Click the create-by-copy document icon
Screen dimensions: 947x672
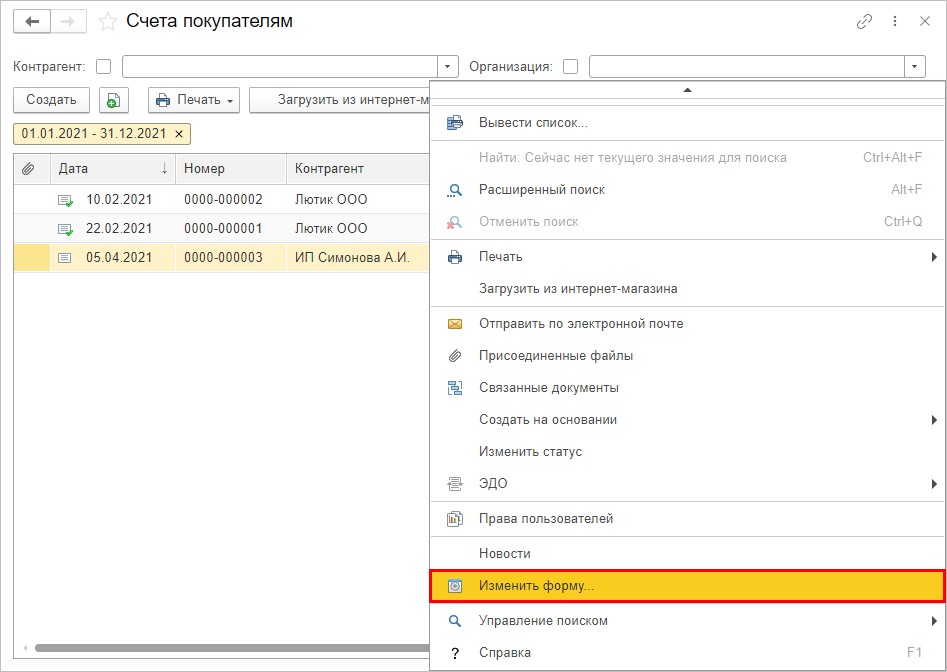[114, 100]
